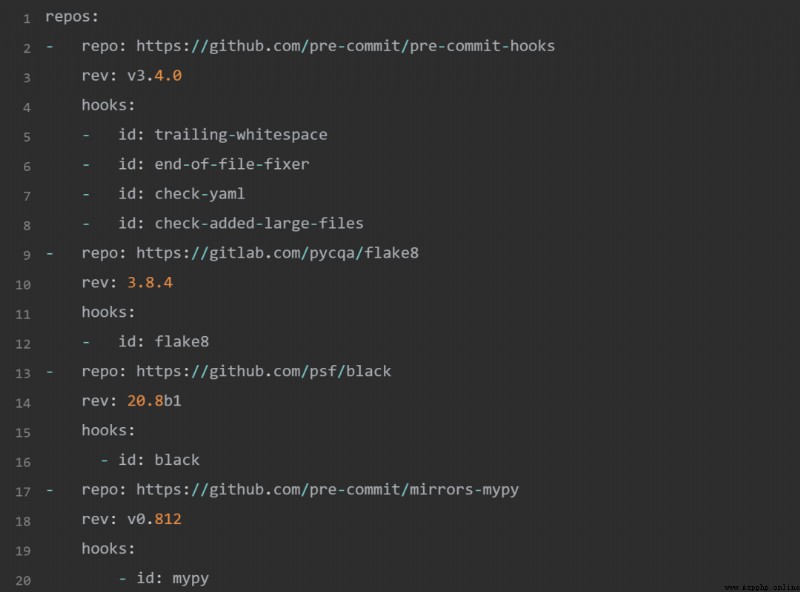Click the top-level repos: key
The height and width of the screenshot is (592, 800).
(x=72, y=17)
